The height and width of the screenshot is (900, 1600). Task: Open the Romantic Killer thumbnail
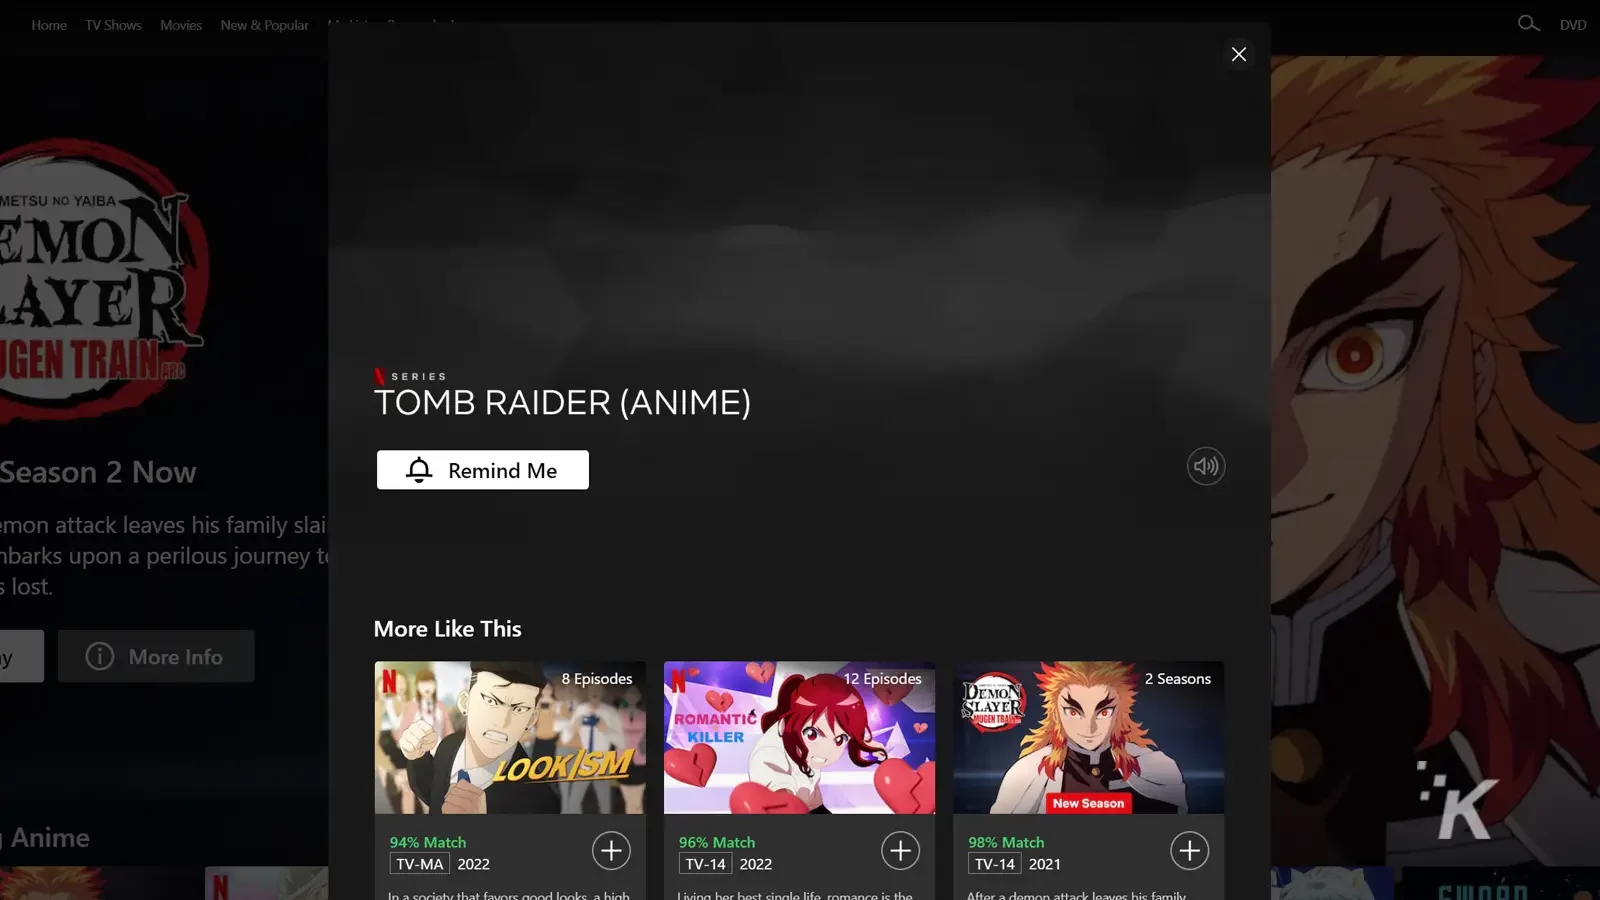[x=799, y=737]
